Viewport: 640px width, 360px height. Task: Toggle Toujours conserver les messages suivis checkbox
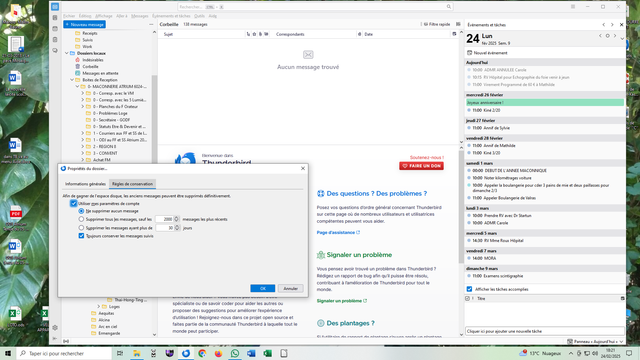(81, 236)
